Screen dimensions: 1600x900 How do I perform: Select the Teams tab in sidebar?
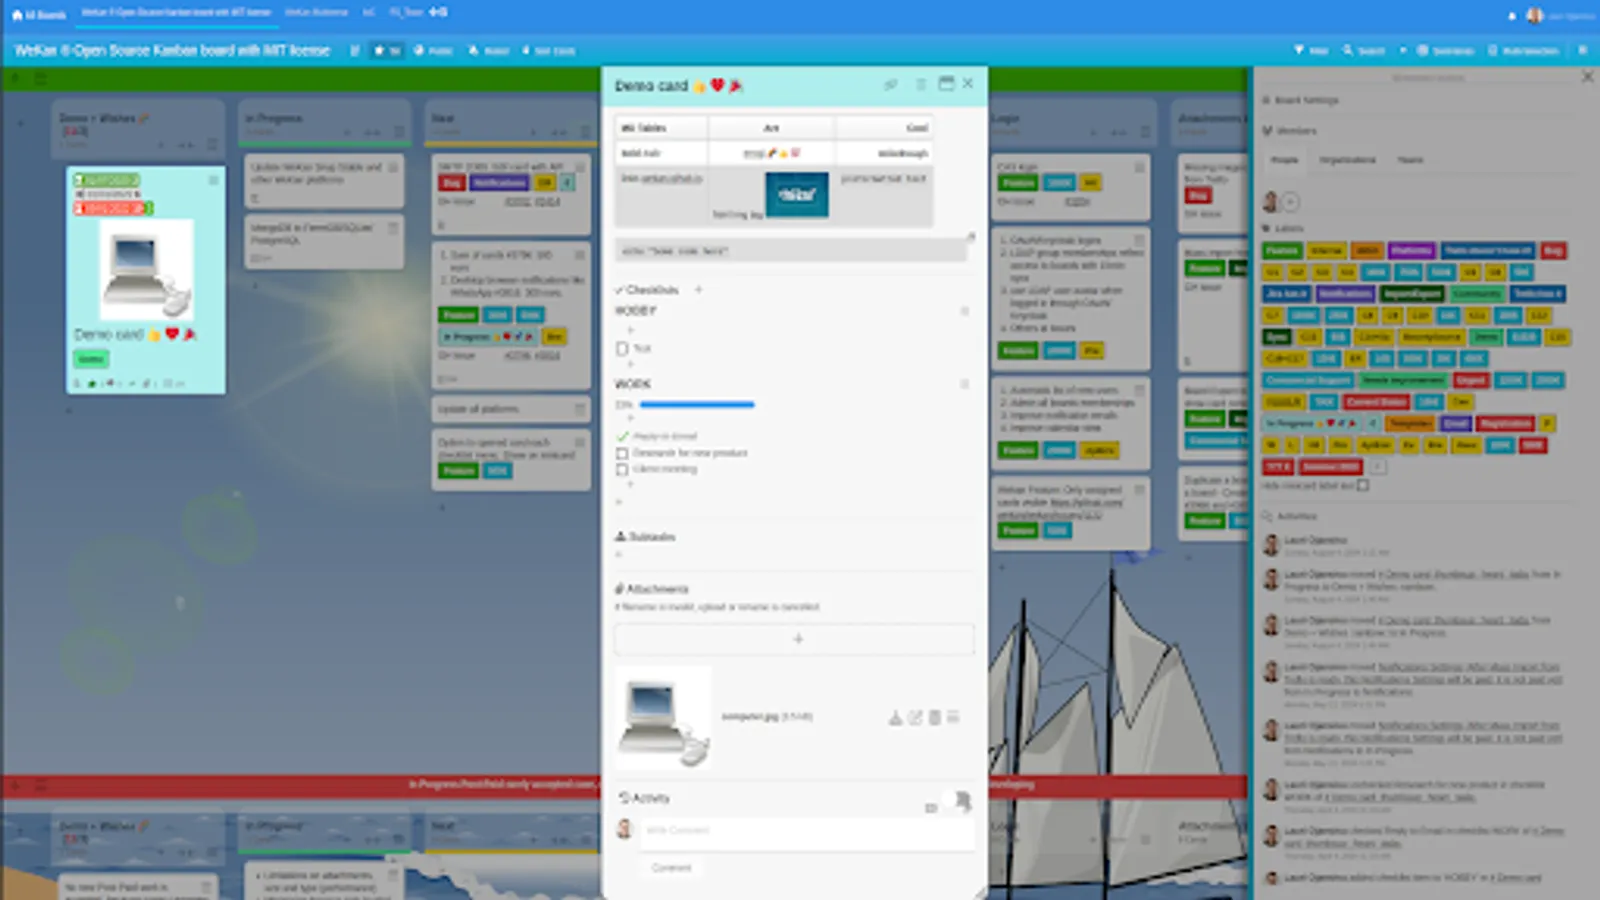coord(1410,160)
